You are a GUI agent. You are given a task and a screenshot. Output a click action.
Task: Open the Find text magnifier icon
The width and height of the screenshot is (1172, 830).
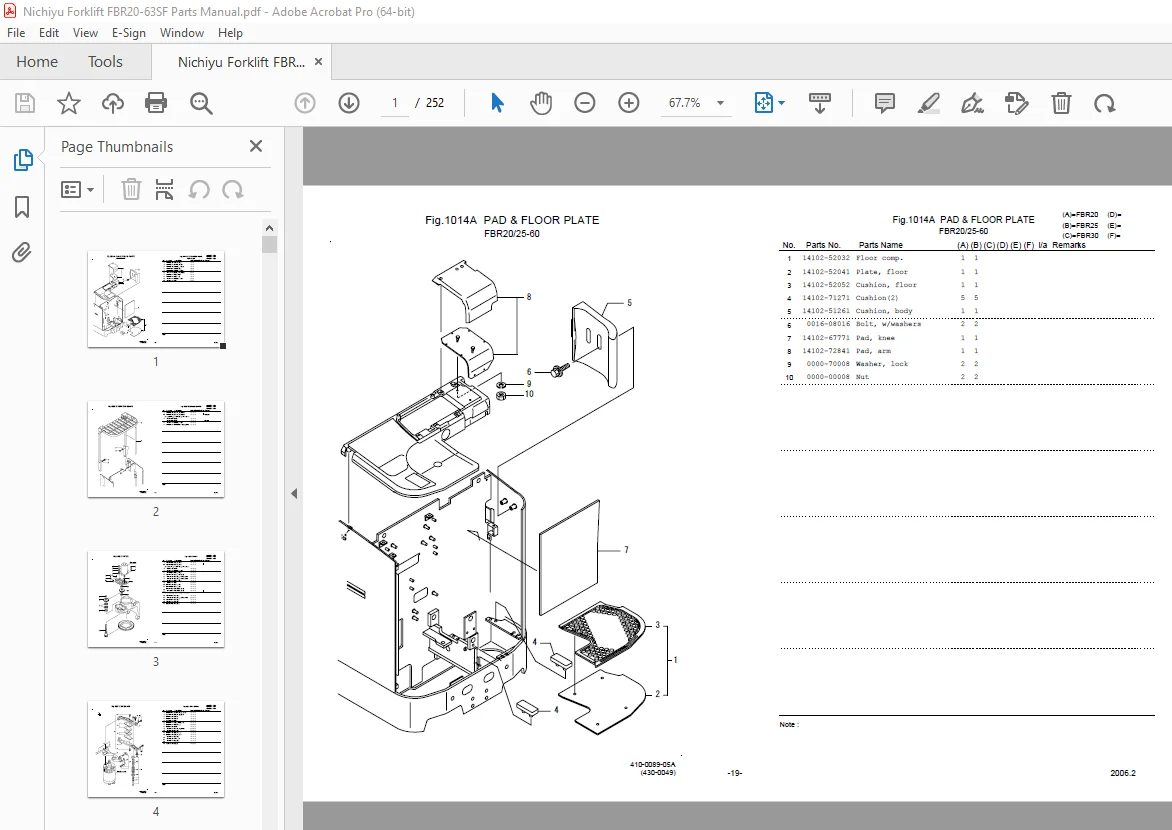pyautogui.click(x=201, y=103)
